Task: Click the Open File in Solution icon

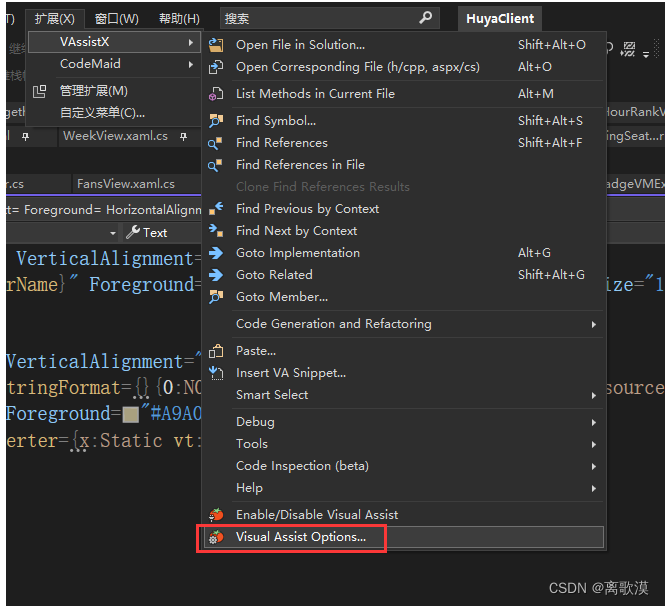Action: (216, 45)
